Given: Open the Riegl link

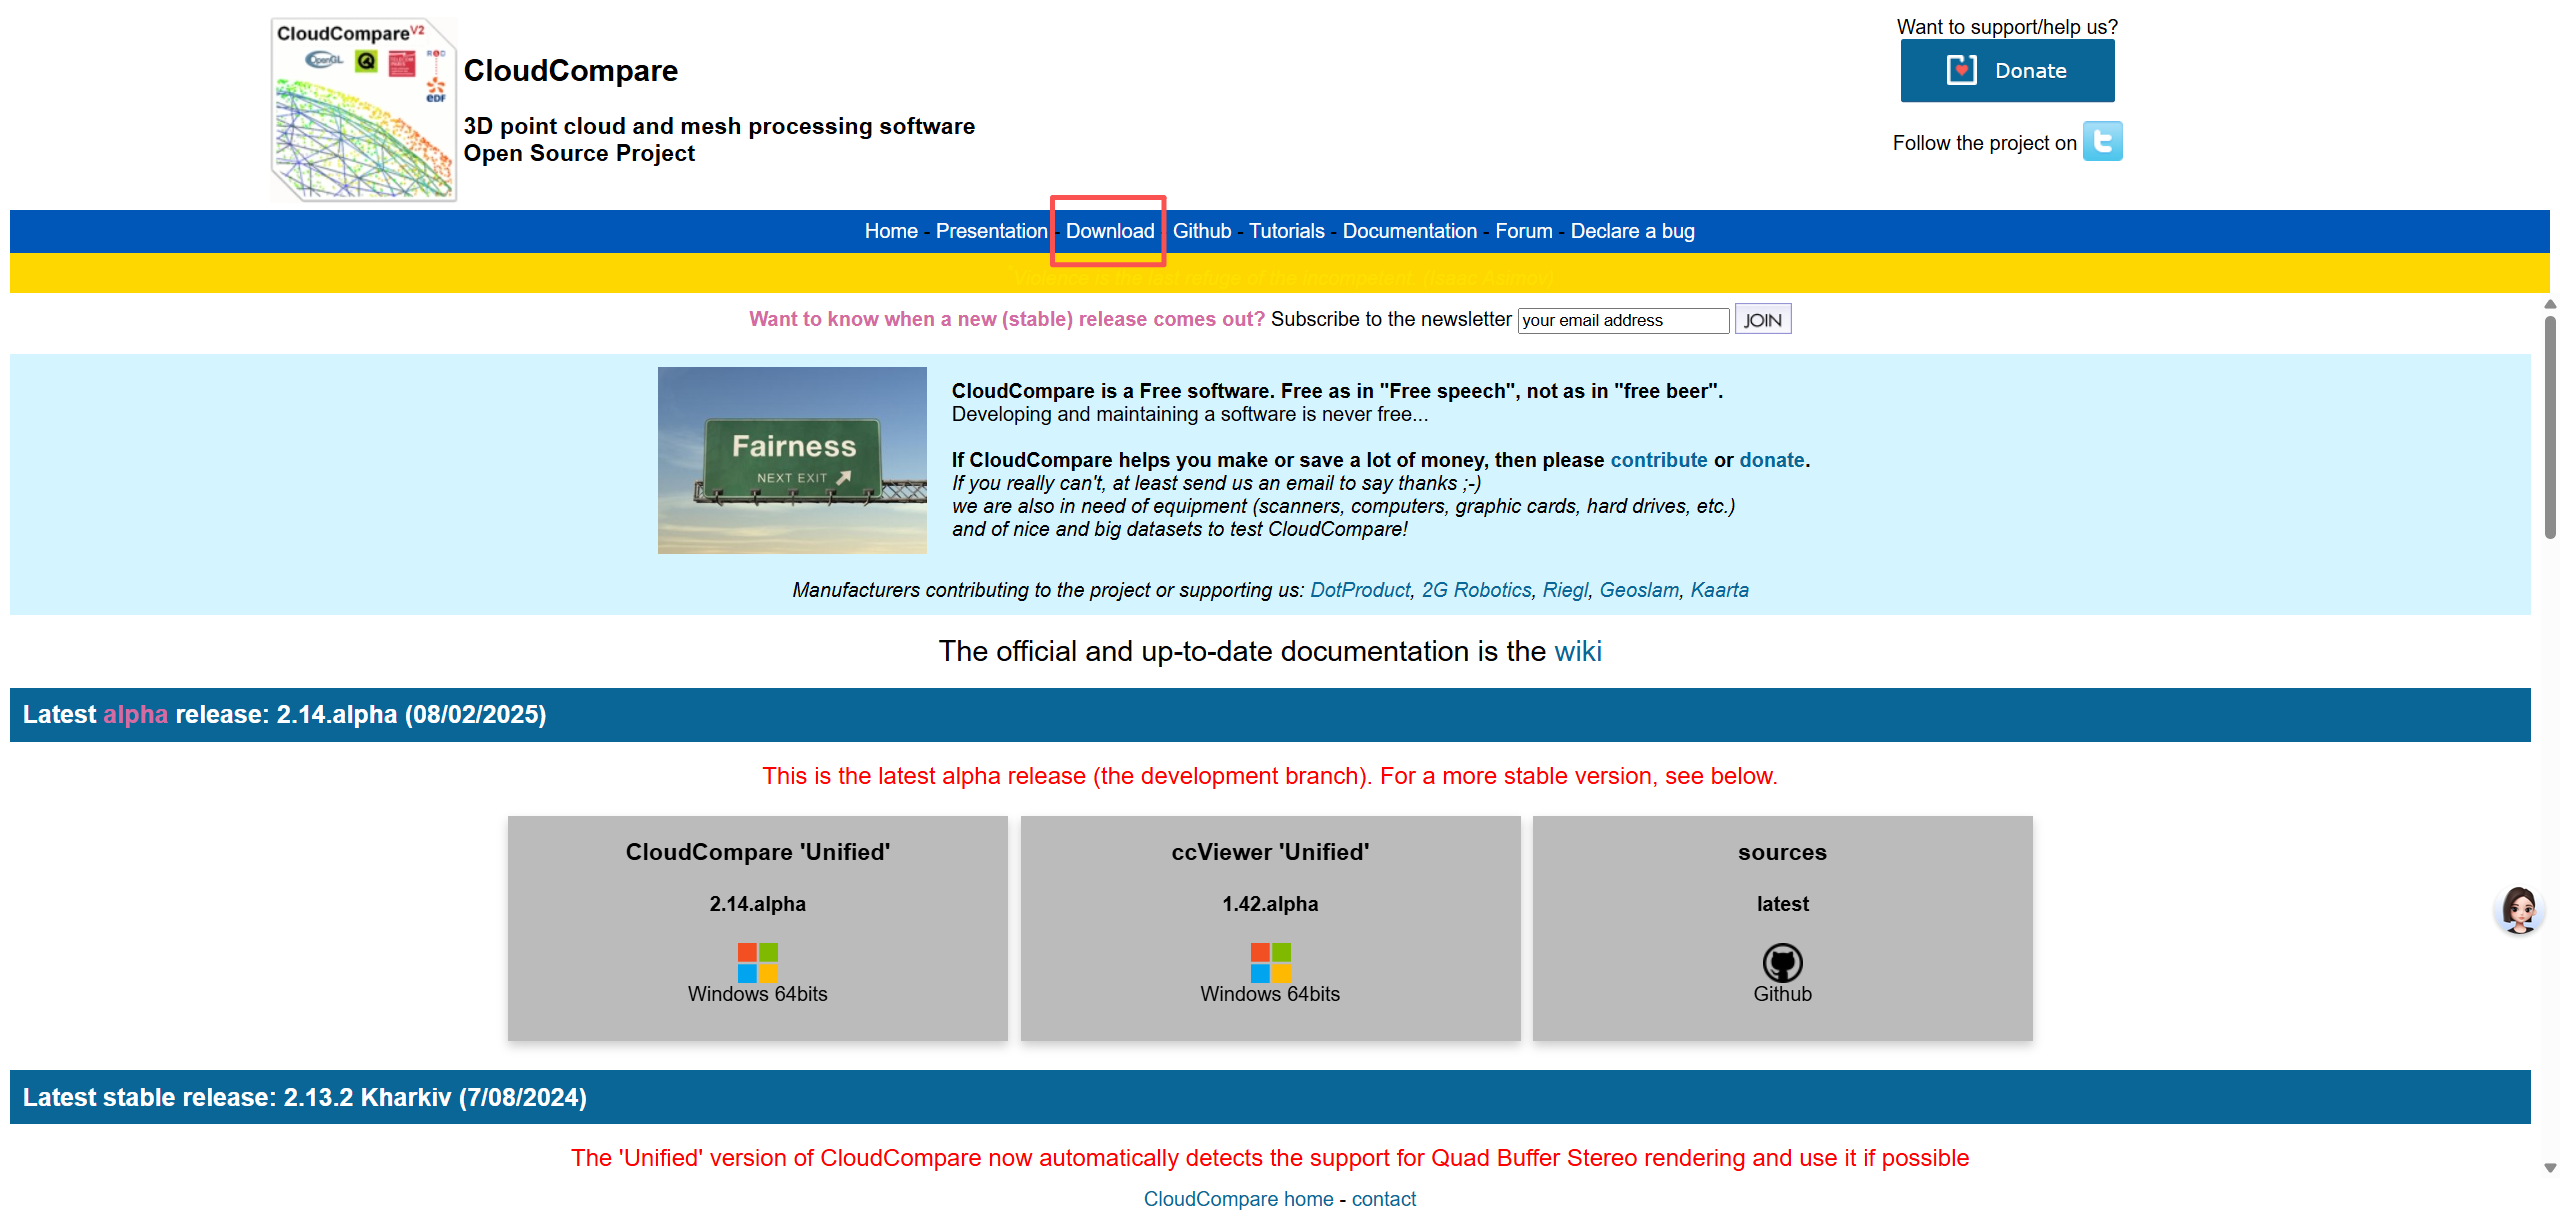Looking at the screenshot, I should (x=1564, y=590).
